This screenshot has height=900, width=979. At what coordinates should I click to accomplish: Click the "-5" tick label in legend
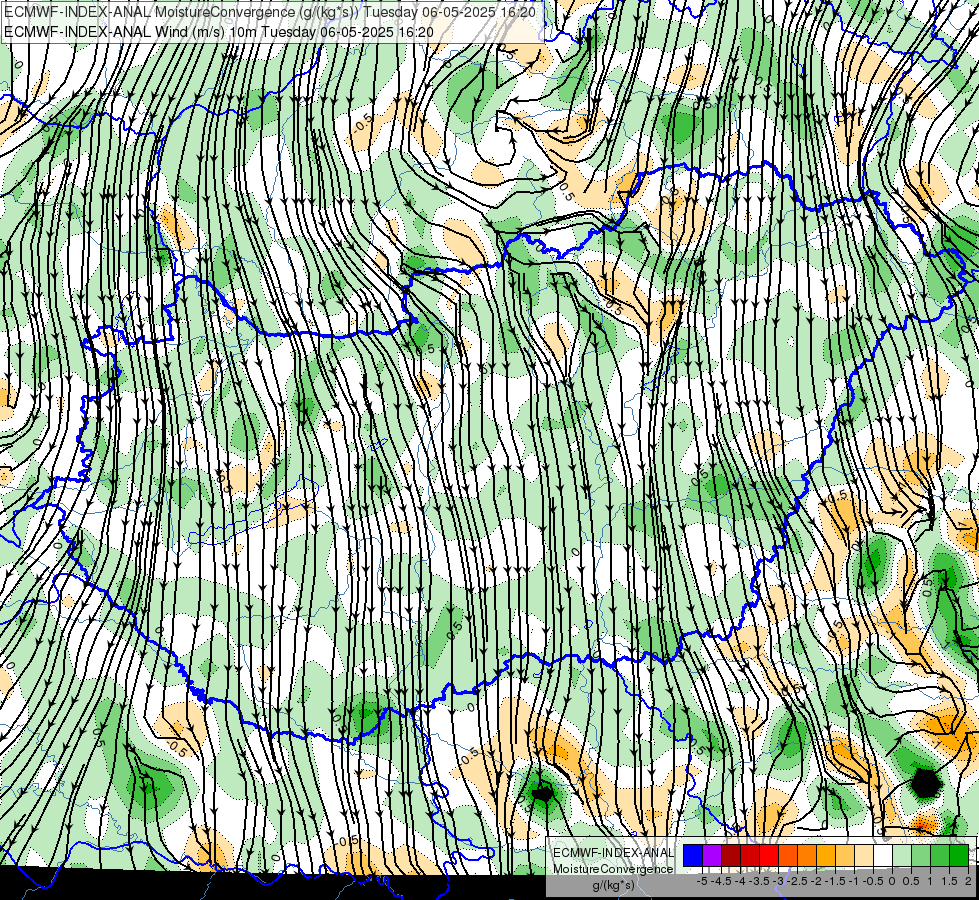coord(702,881)
